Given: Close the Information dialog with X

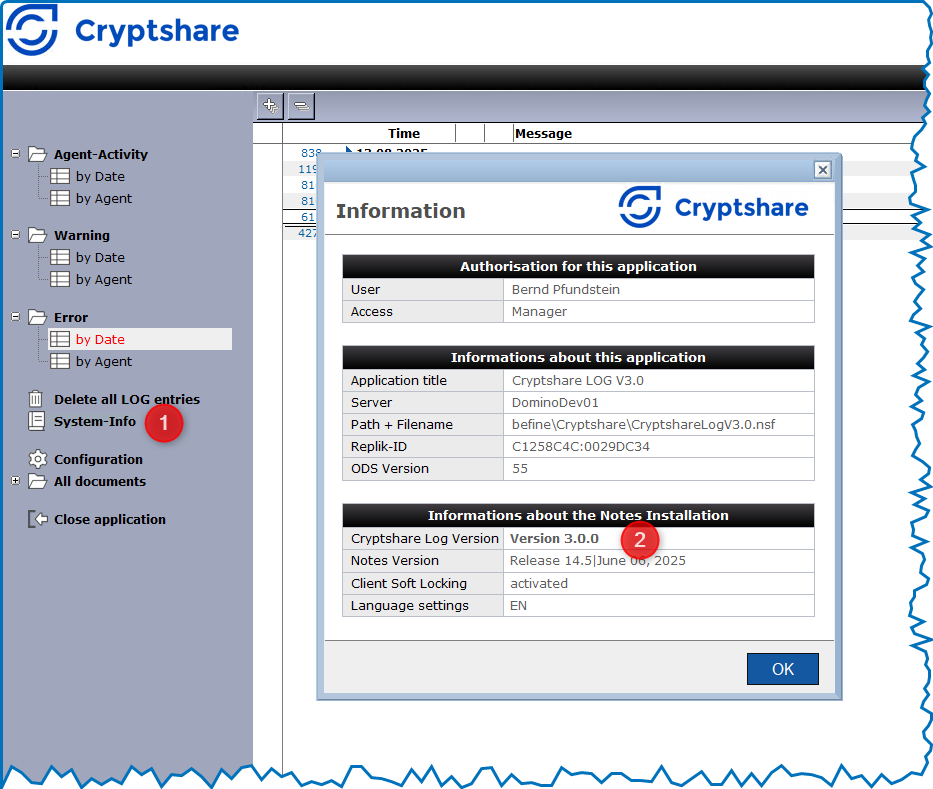Looking at the screenshot, I should 822,170.
